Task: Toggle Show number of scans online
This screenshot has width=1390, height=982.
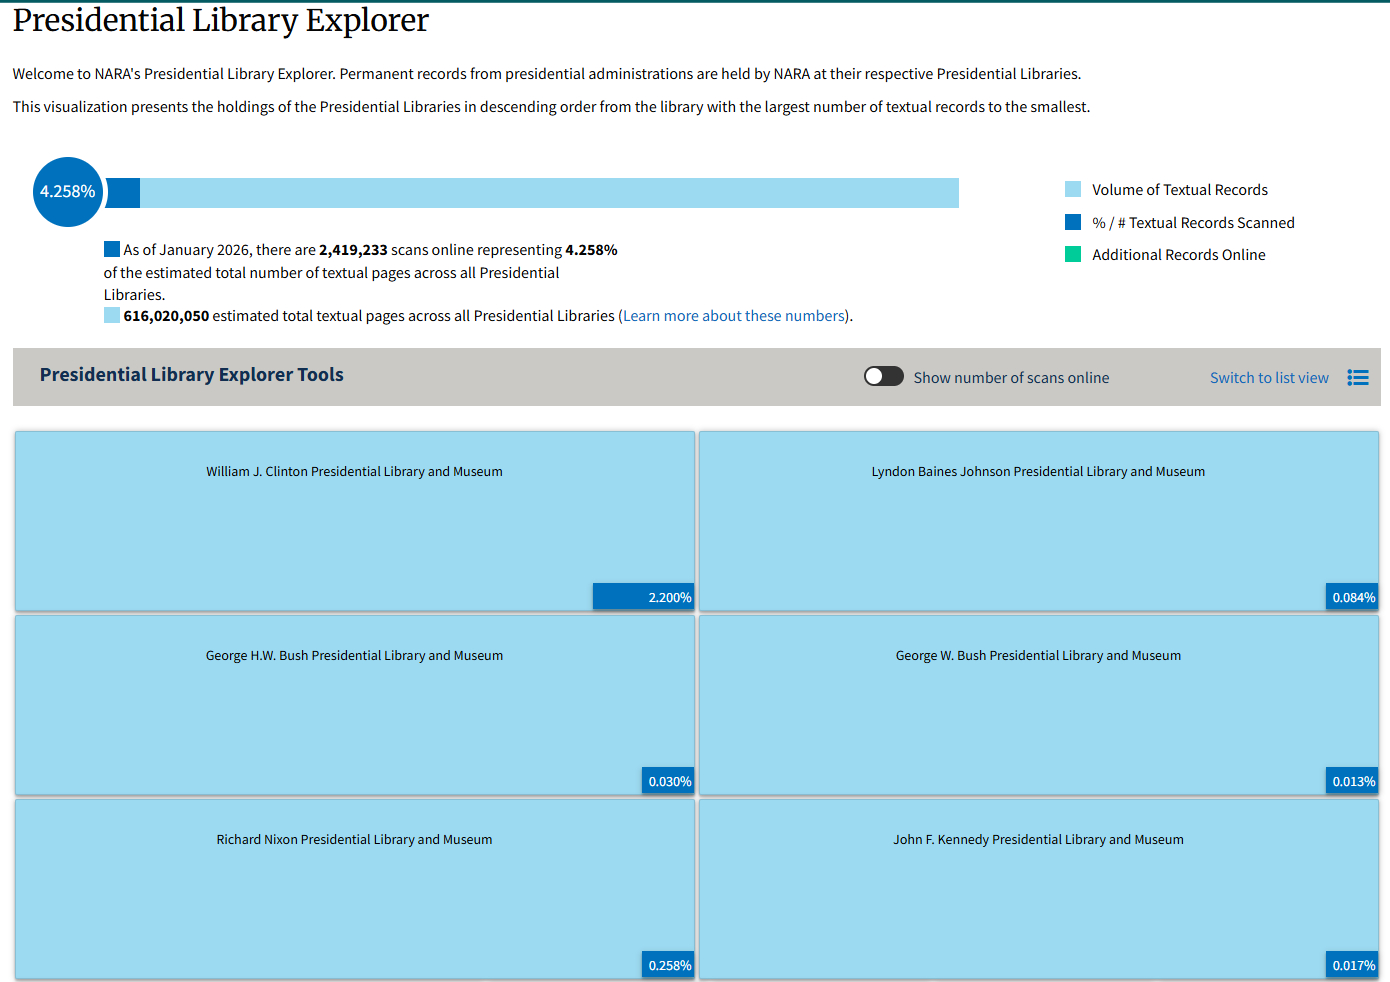Action: coord(884,376)
